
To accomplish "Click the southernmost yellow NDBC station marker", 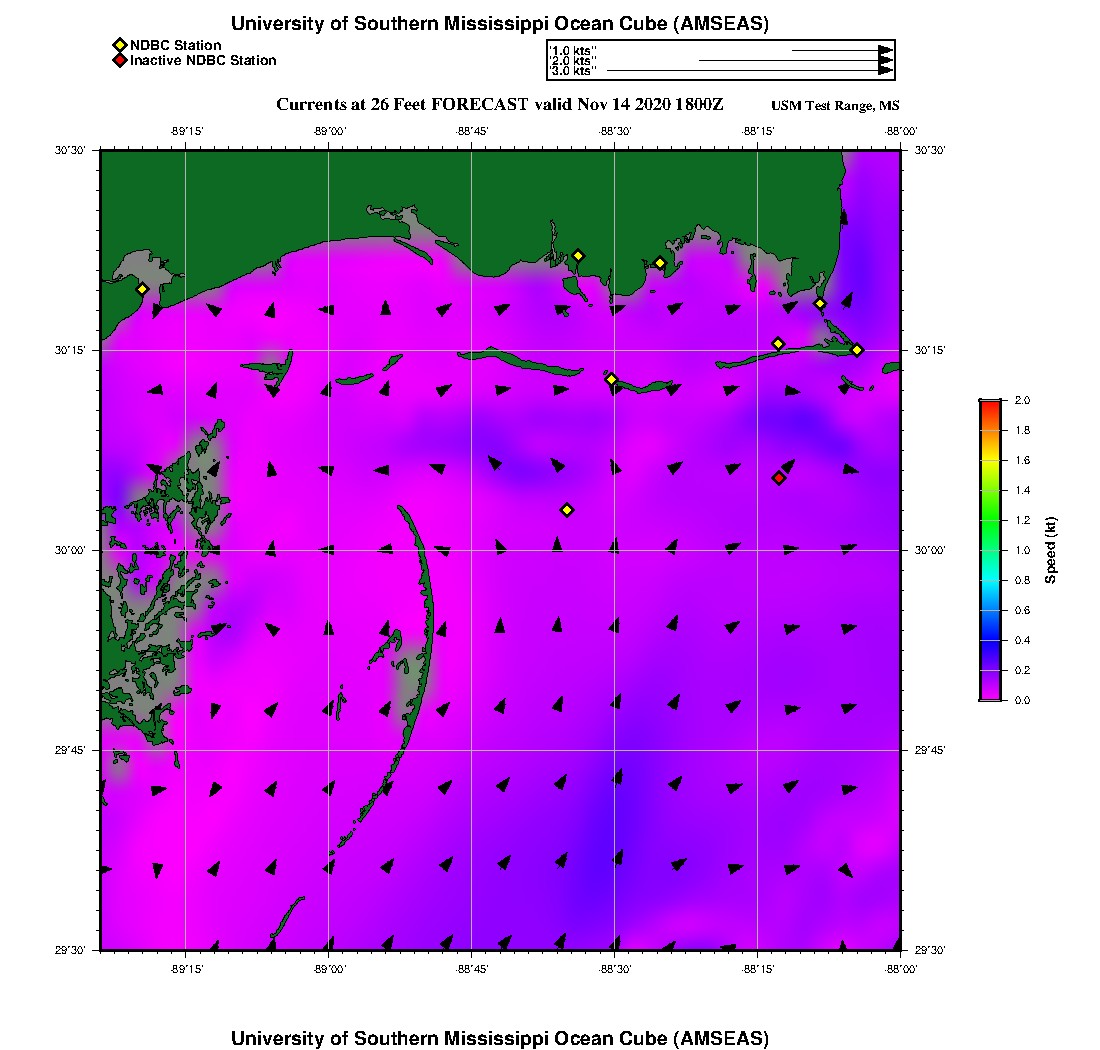I will click(x=567, y=510).
